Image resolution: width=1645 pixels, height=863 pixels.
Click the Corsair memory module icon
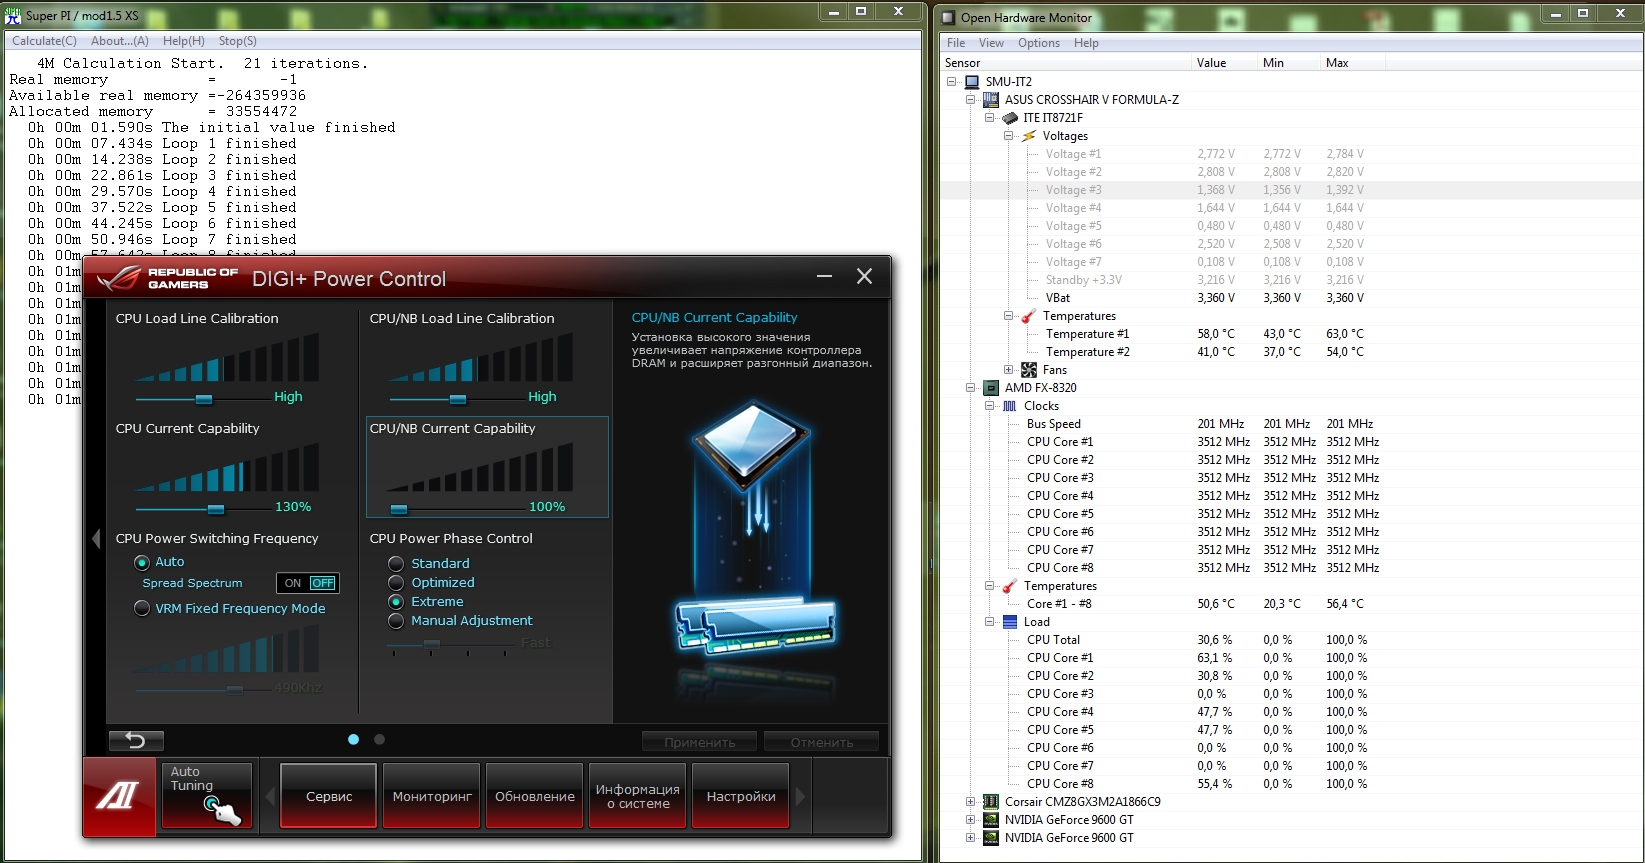pos(990,802)
